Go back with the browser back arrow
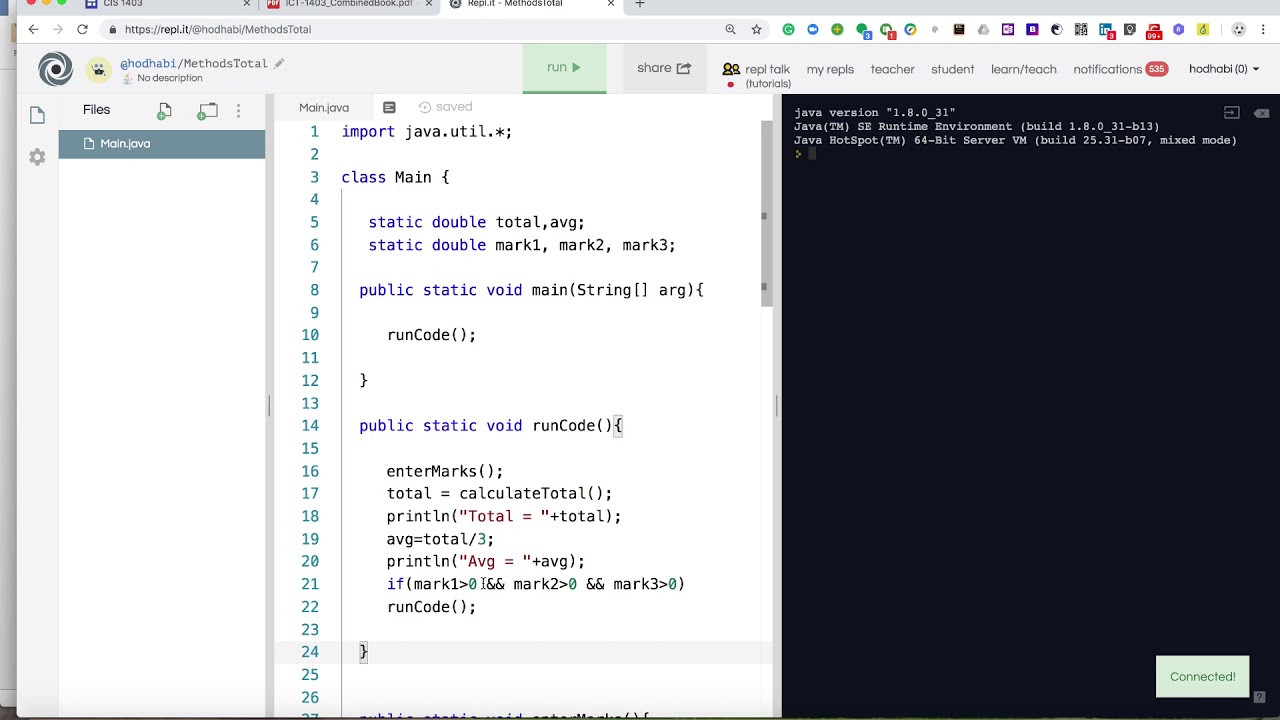The image size is (1280, 720). [x=33, y=29]
